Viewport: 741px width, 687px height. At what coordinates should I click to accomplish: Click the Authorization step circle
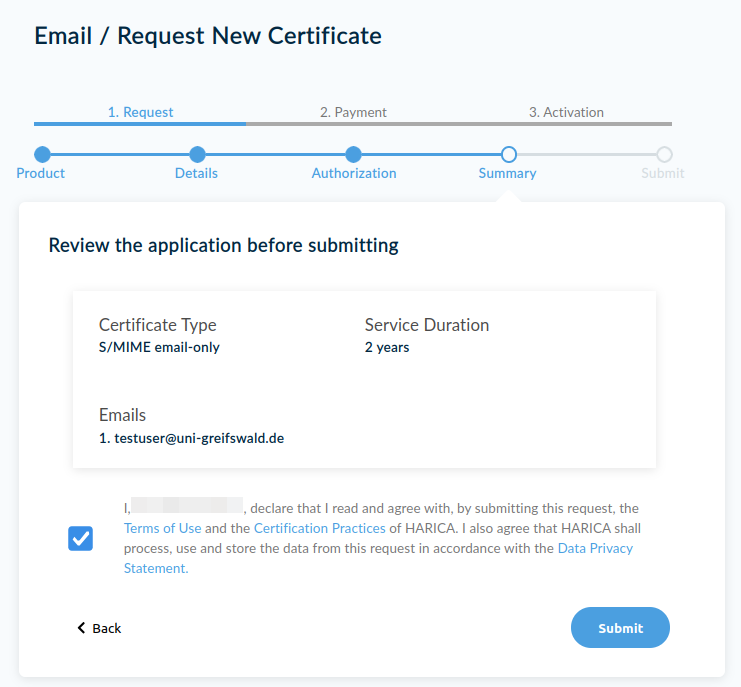pyautogui.click(x=353, y=155)
